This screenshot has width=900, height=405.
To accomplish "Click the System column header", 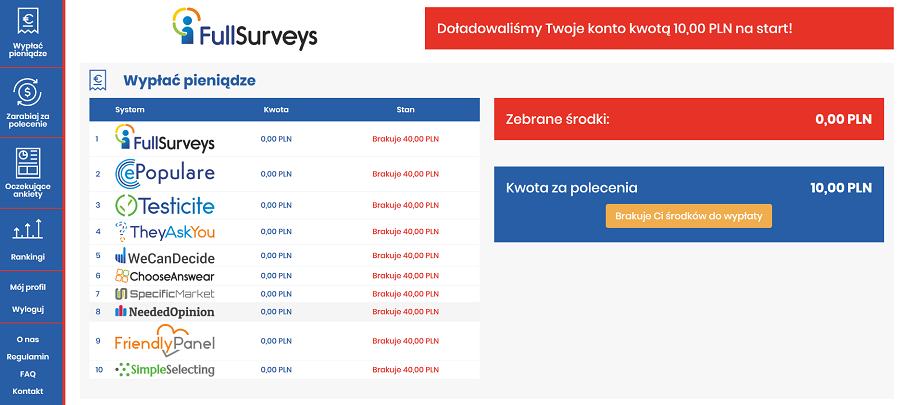I will pos(130,110).
